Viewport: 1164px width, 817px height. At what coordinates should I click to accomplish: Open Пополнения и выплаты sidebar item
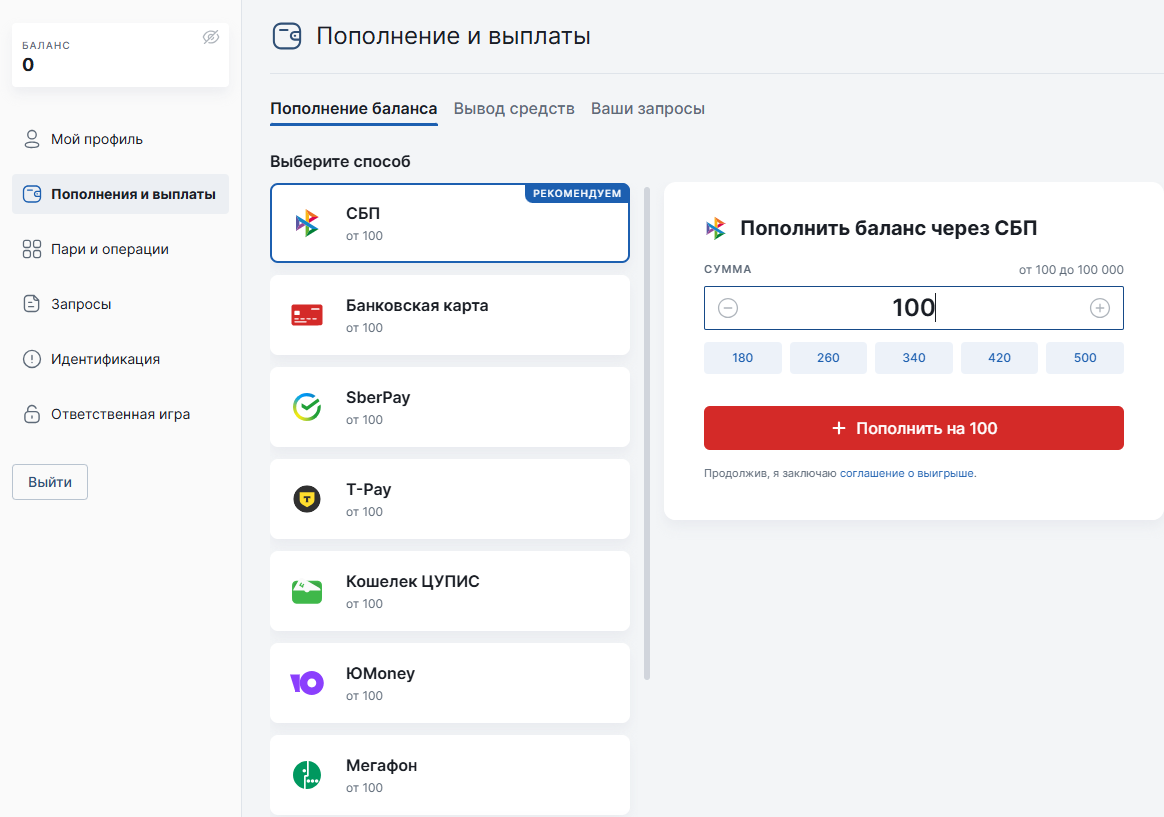pos(120,194)
